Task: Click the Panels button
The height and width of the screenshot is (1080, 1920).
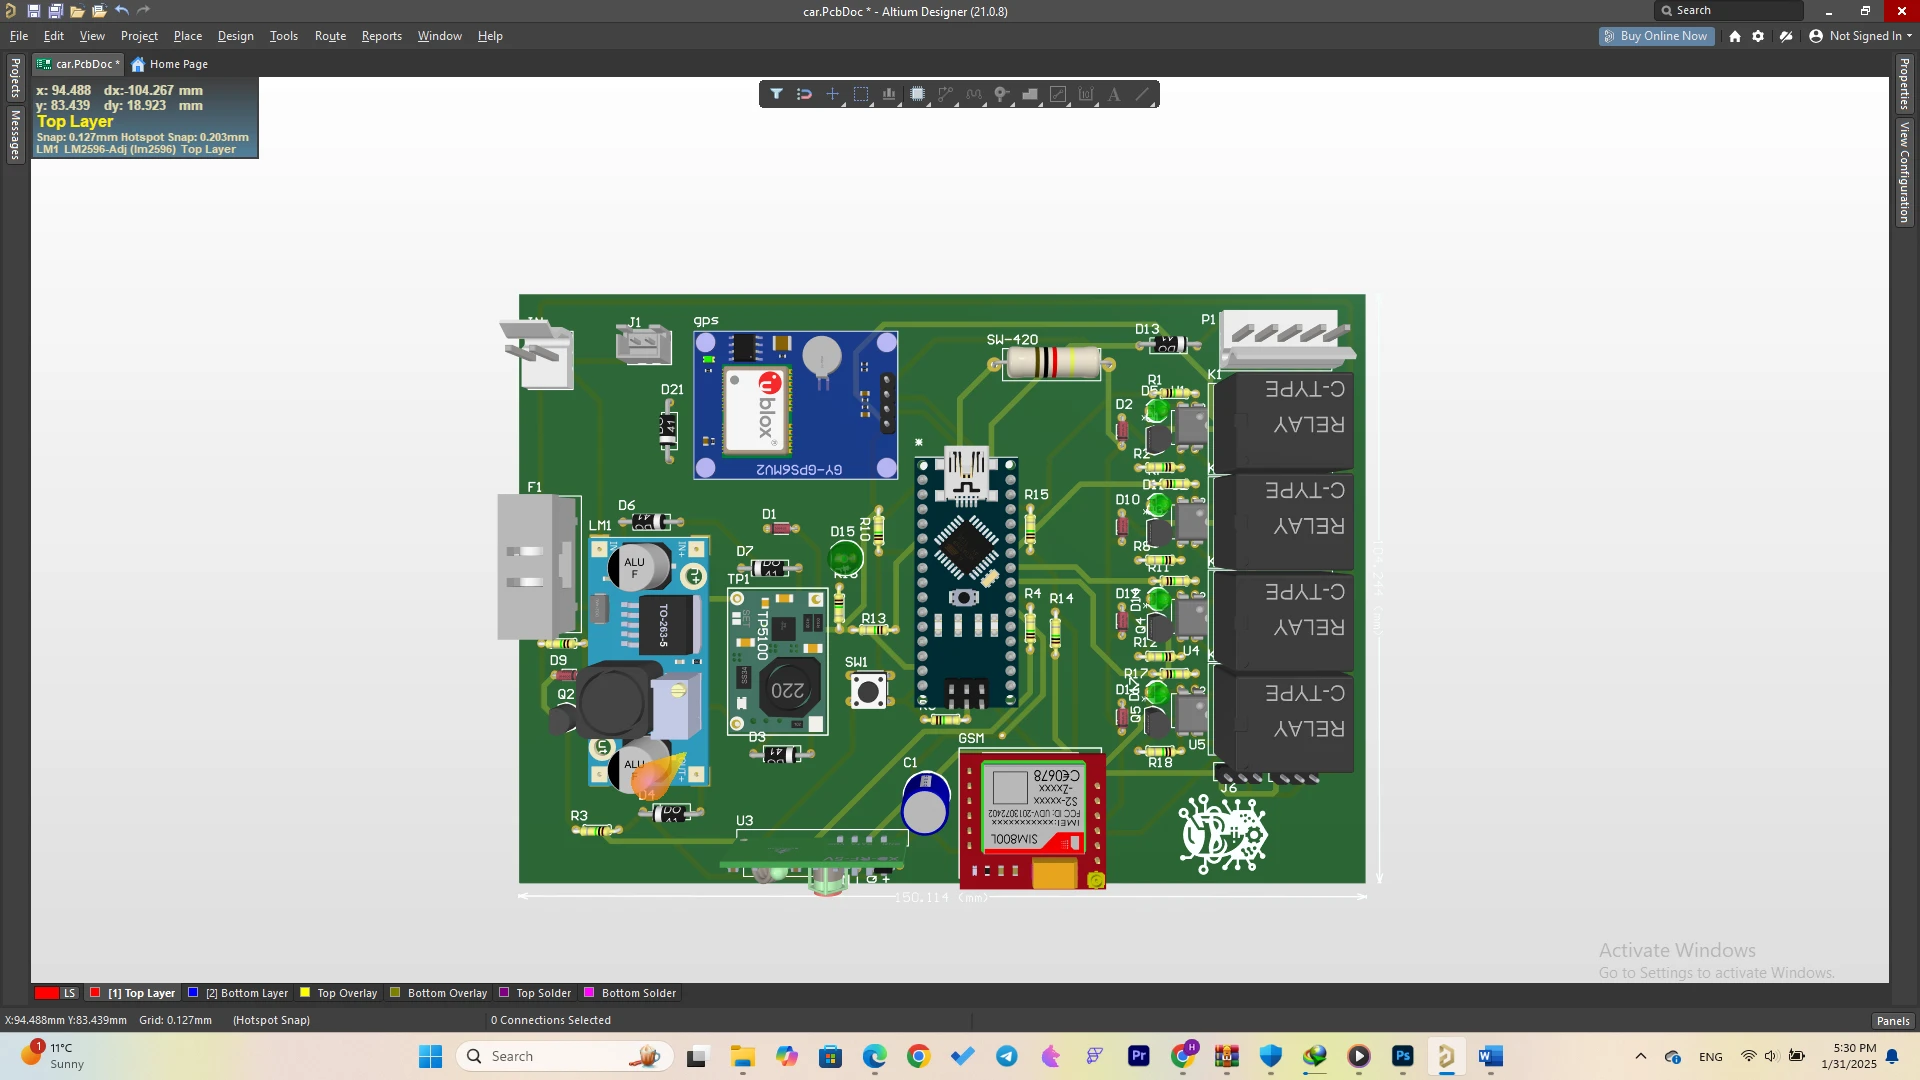Action: pos(1892,1021)
